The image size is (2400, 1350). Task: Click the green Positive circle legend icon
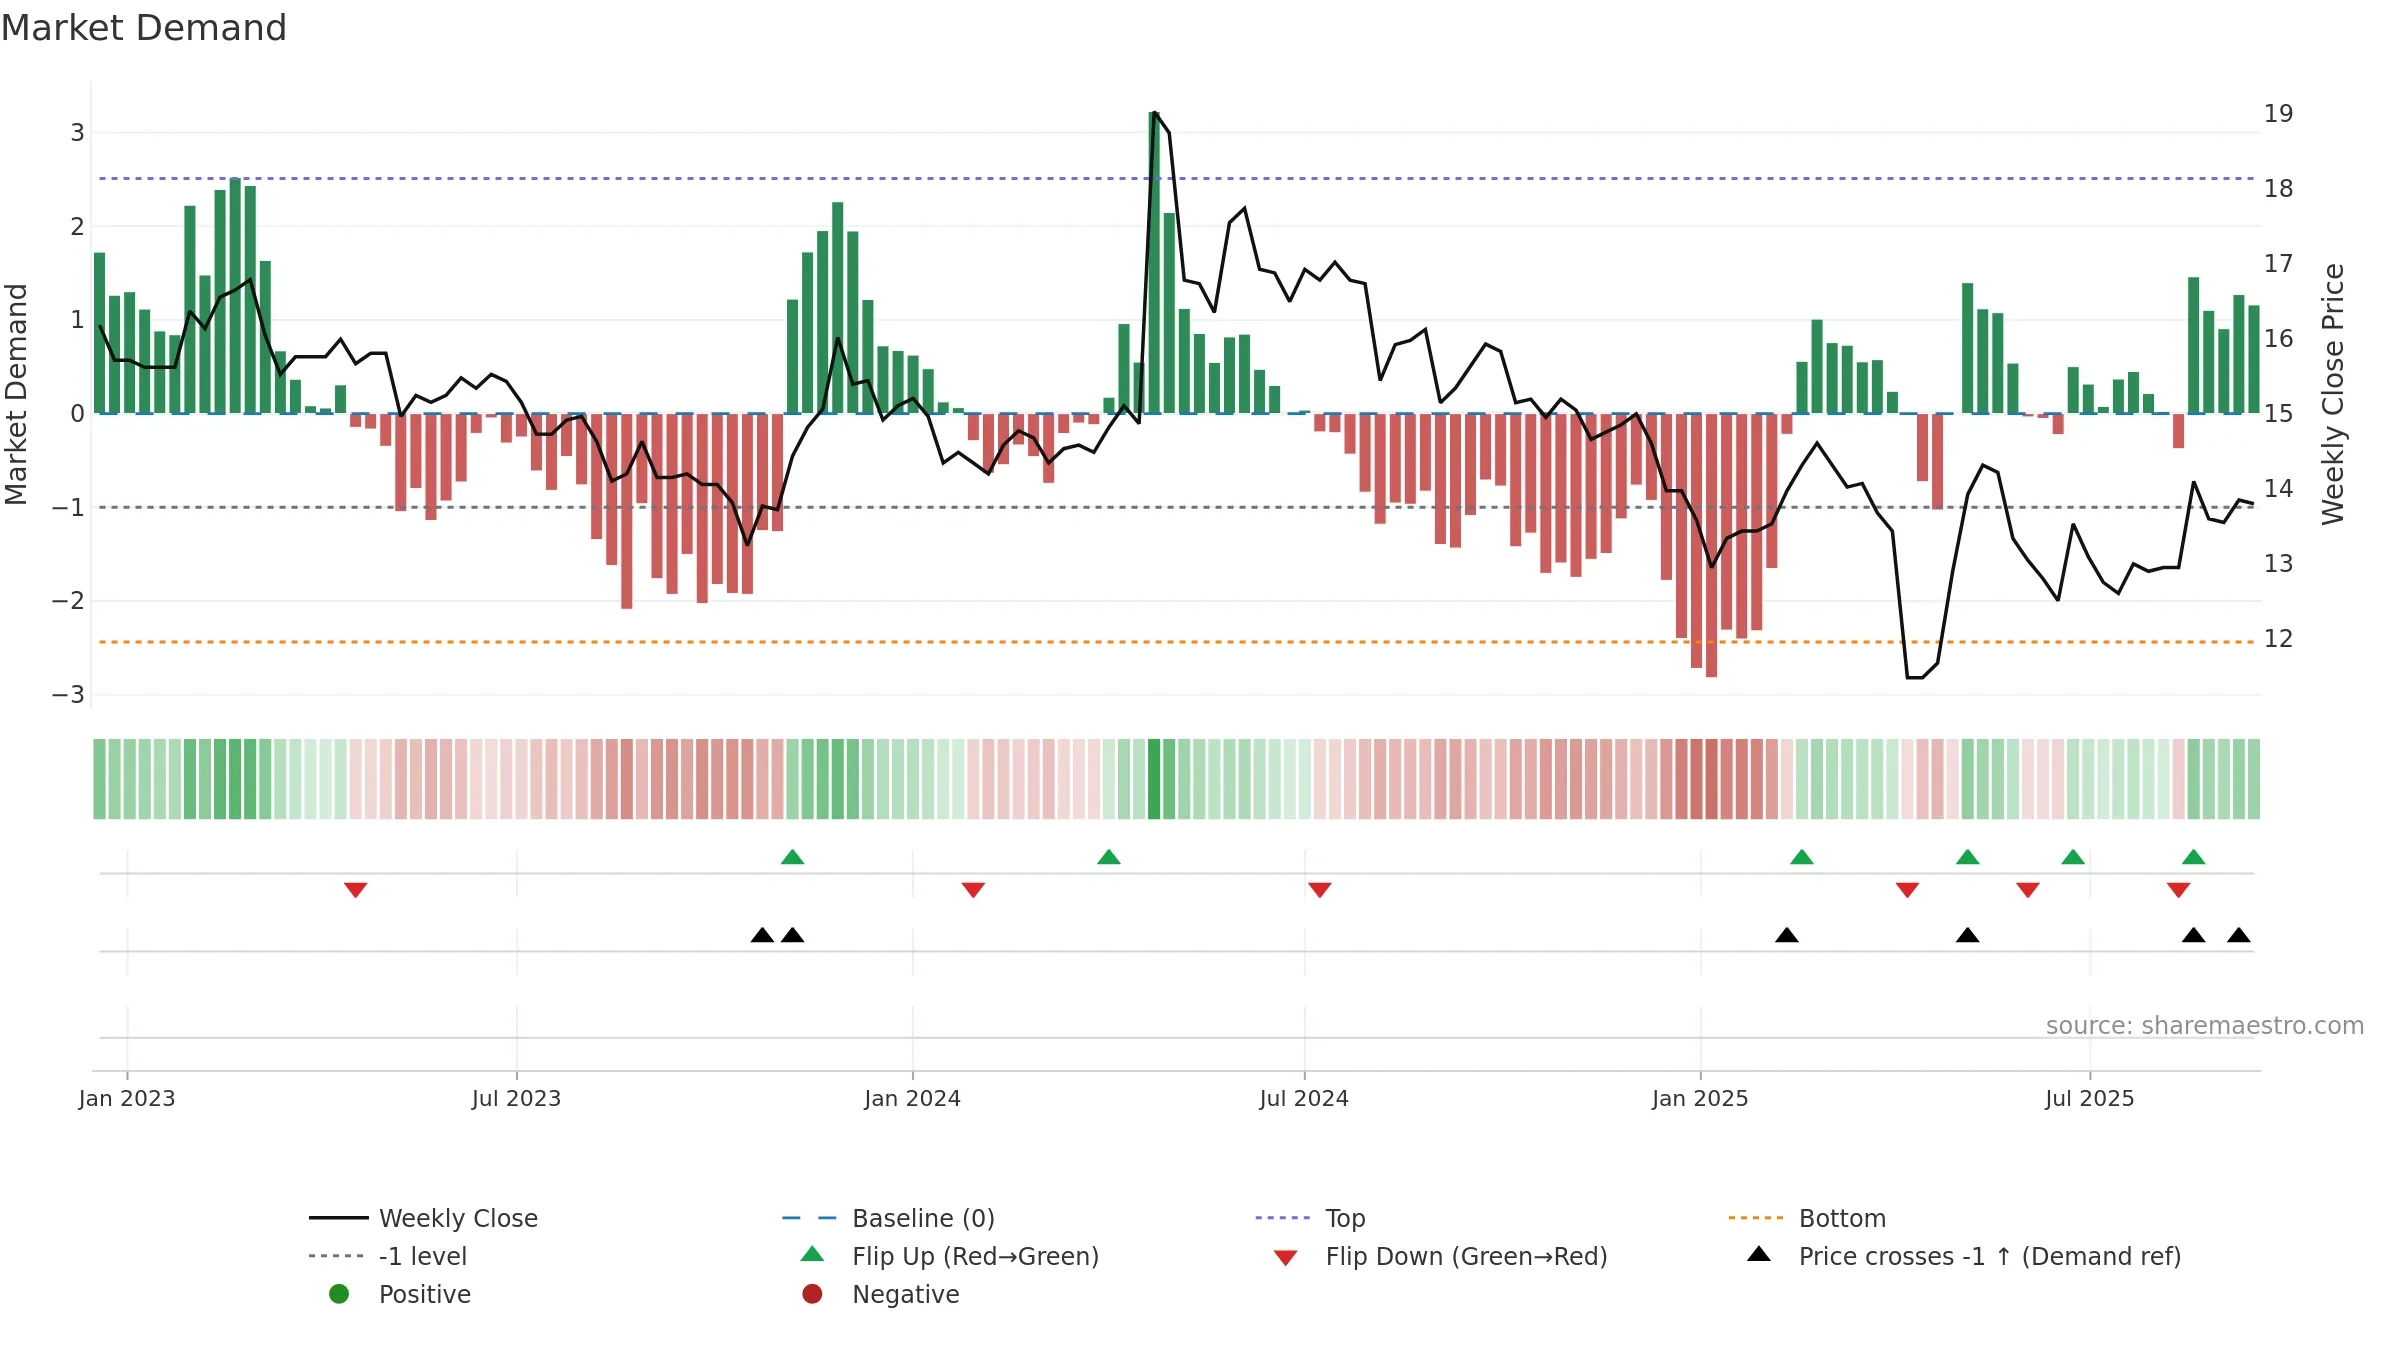click(339, 1294)
